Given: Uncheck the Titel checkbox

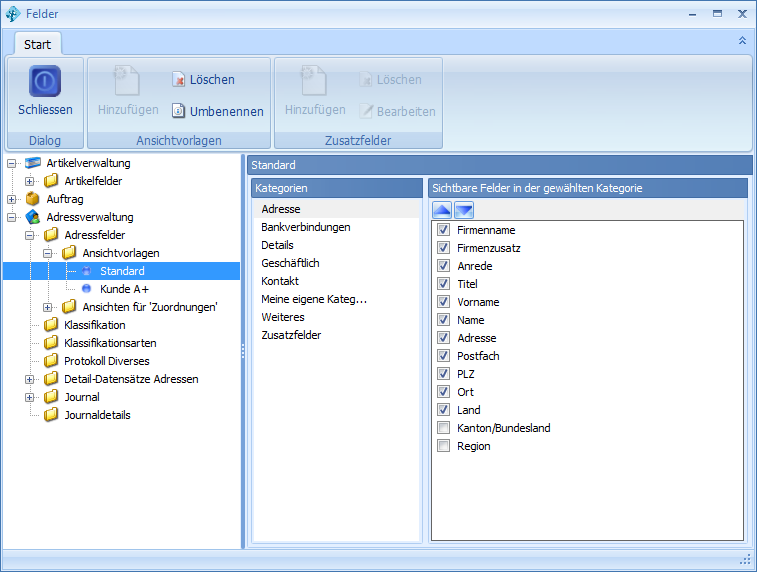Looking at the screenshot, I should point(443,283).
